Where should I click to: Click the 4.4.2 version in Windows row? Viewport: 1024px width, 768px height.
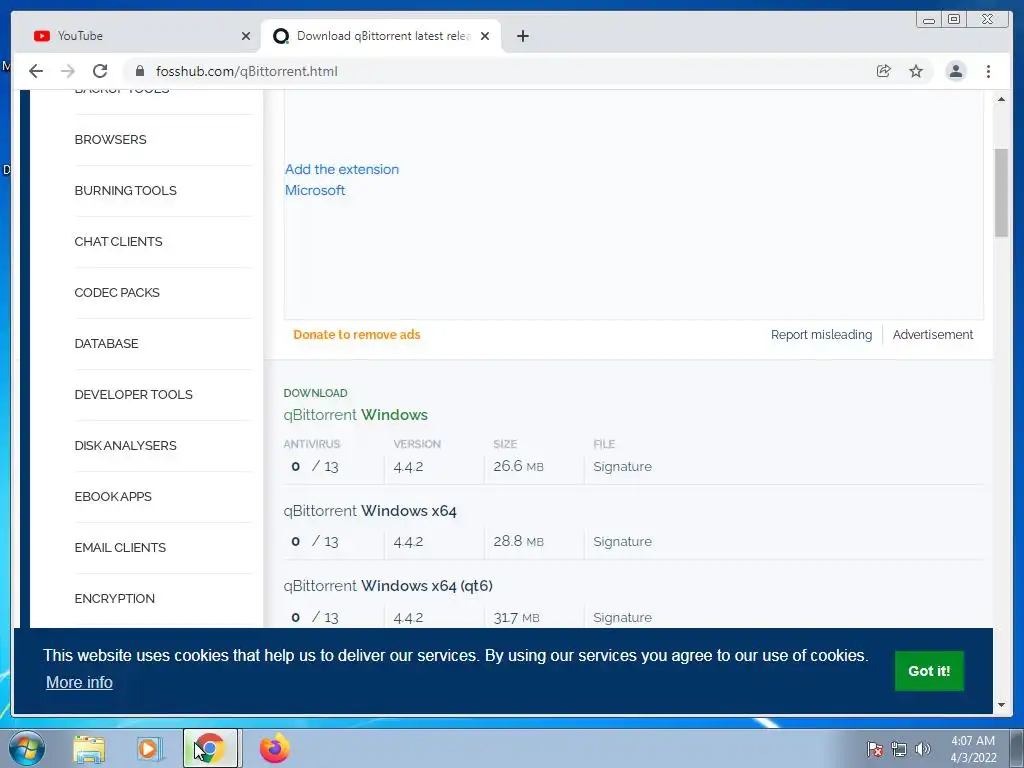[408, 467]
